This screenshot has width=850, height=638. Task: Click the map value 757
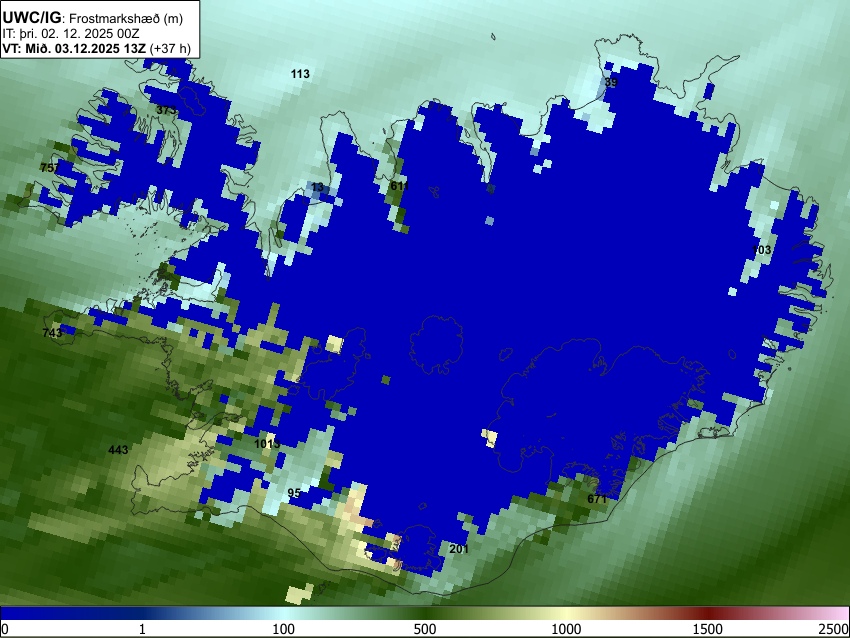click(x=50, y=168)
